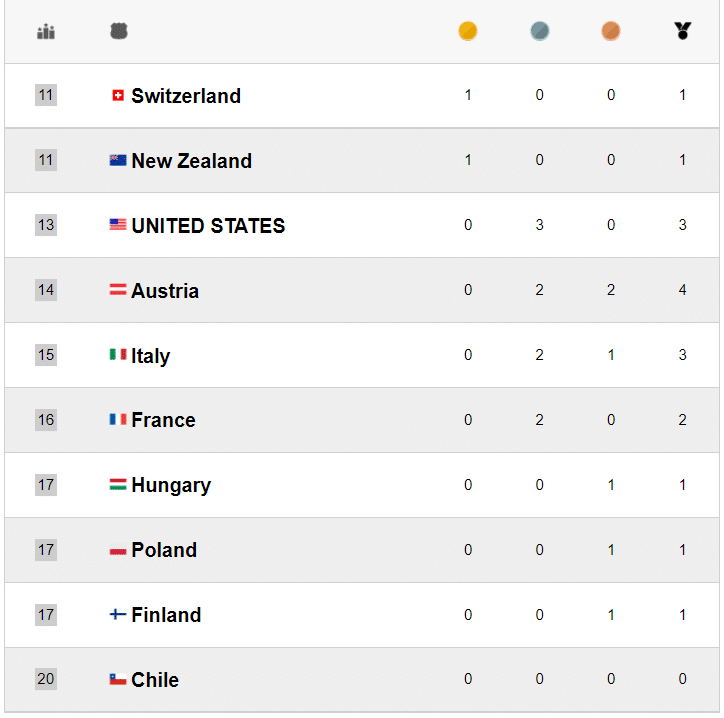The height and width of the screenshot is (718, 724).
Task: Click the country shield header icon
Action: (119, 32)
